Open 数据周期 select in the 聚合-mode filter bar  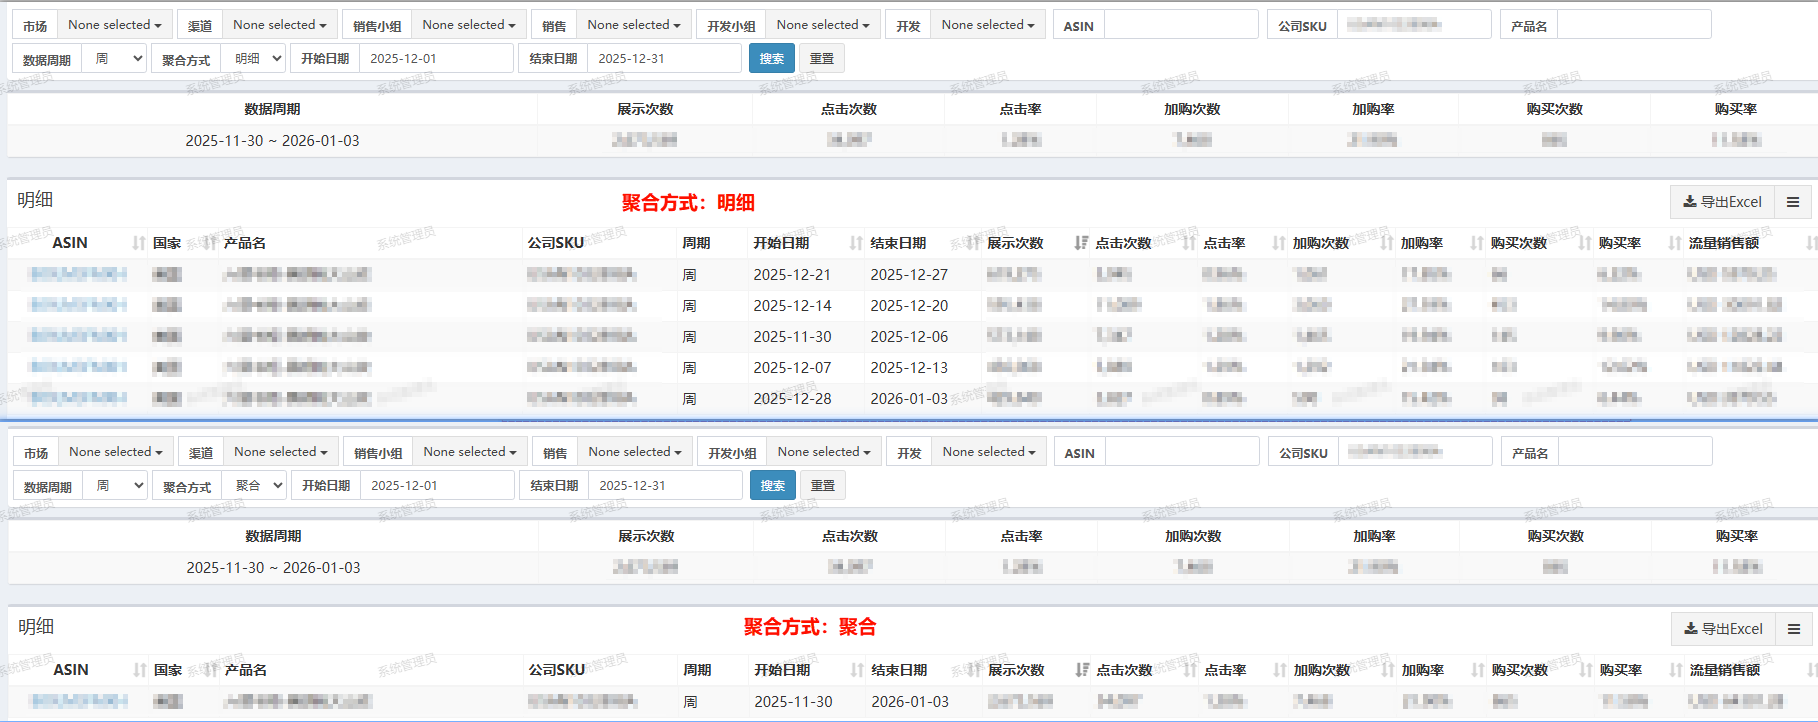click(115, 486)
